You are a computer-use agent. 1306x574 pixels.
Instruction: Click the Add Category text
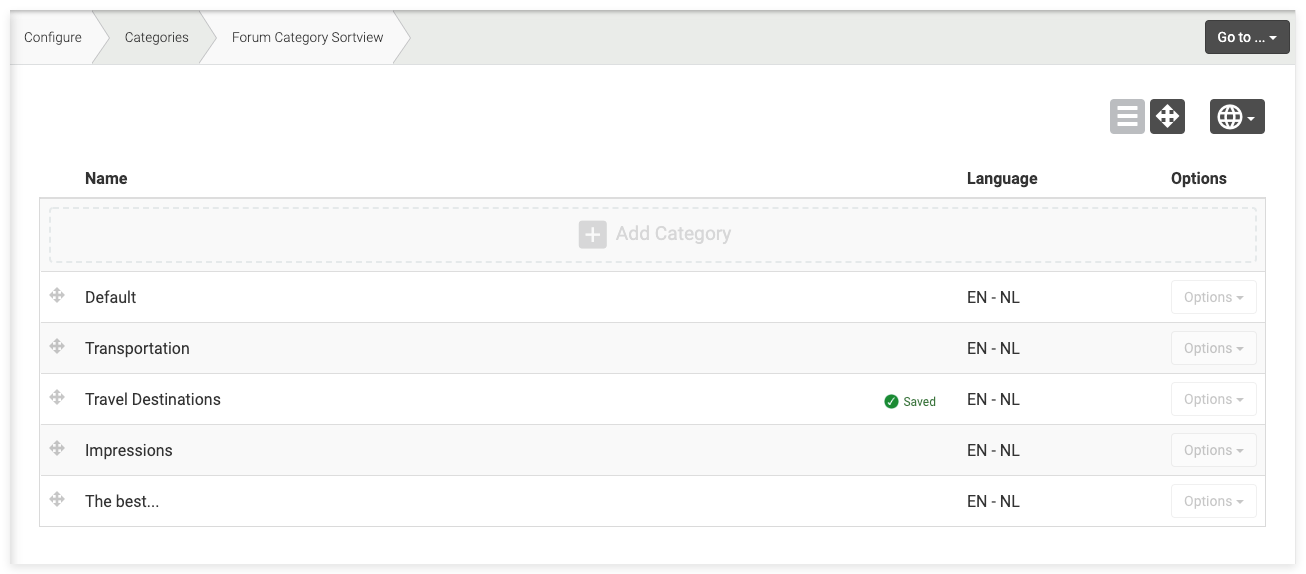(x=673, y=234)
